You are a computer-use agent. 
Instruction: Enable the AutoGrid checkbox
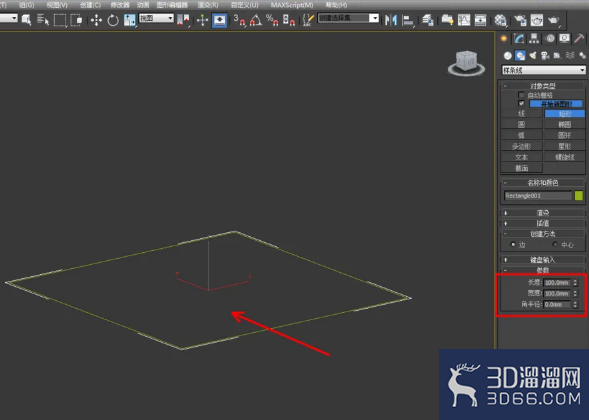coord(521,95)
